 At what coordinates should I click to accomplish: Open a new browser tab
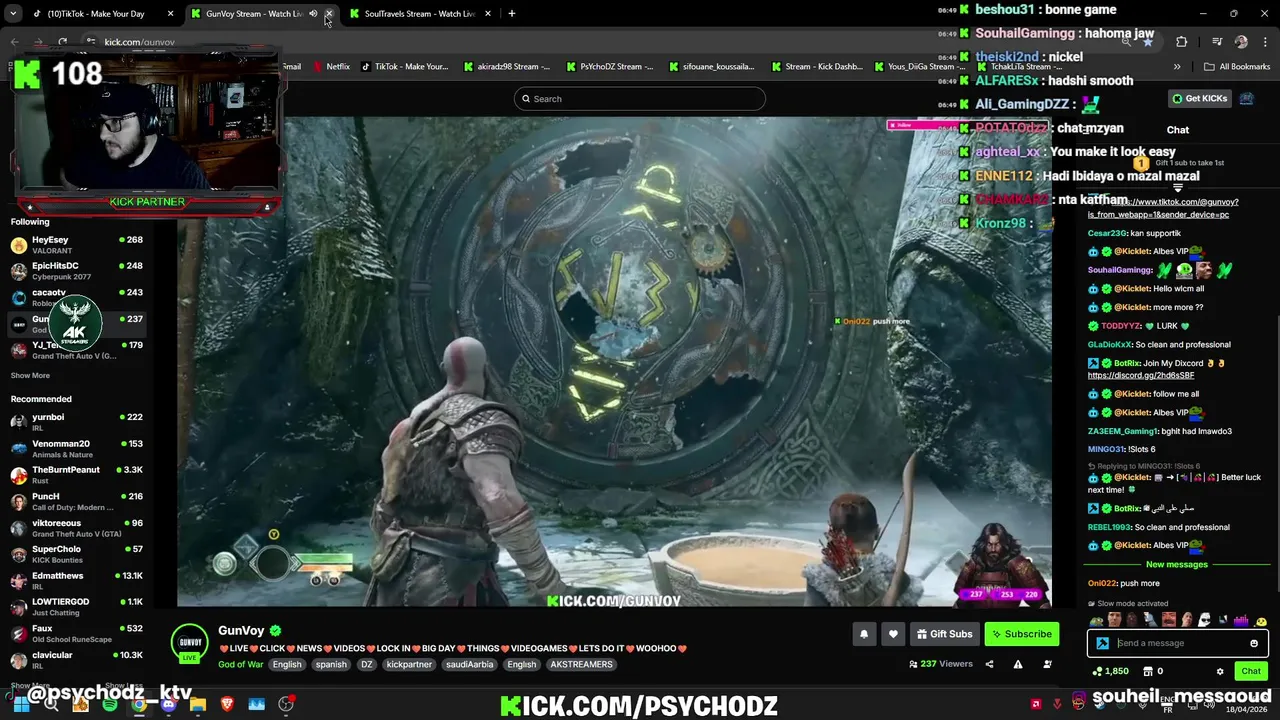[x=512, y=14]
